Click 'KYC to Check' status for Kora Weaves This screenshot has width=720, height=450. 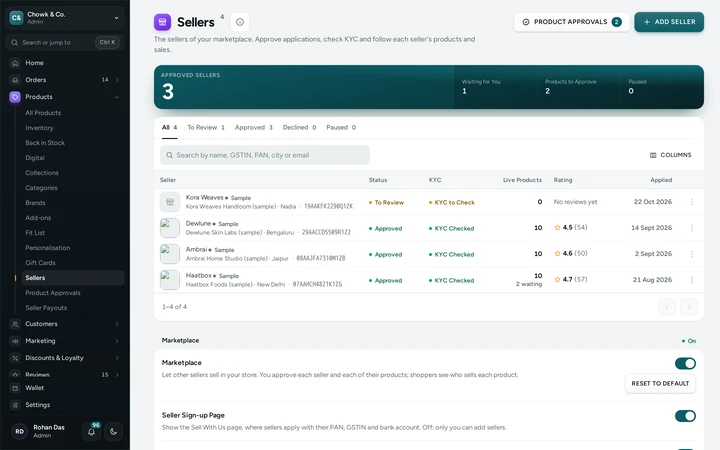click(452, 202)
